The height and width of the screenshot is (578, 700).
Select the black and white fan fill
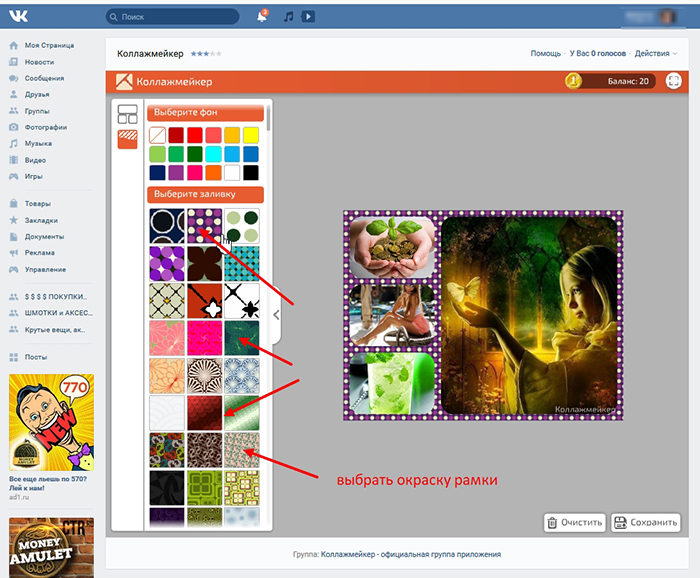204,375
